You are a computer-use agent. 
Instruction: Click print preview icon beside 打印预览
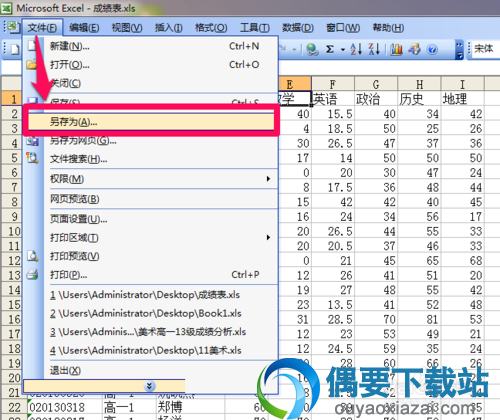coord(33,256)
